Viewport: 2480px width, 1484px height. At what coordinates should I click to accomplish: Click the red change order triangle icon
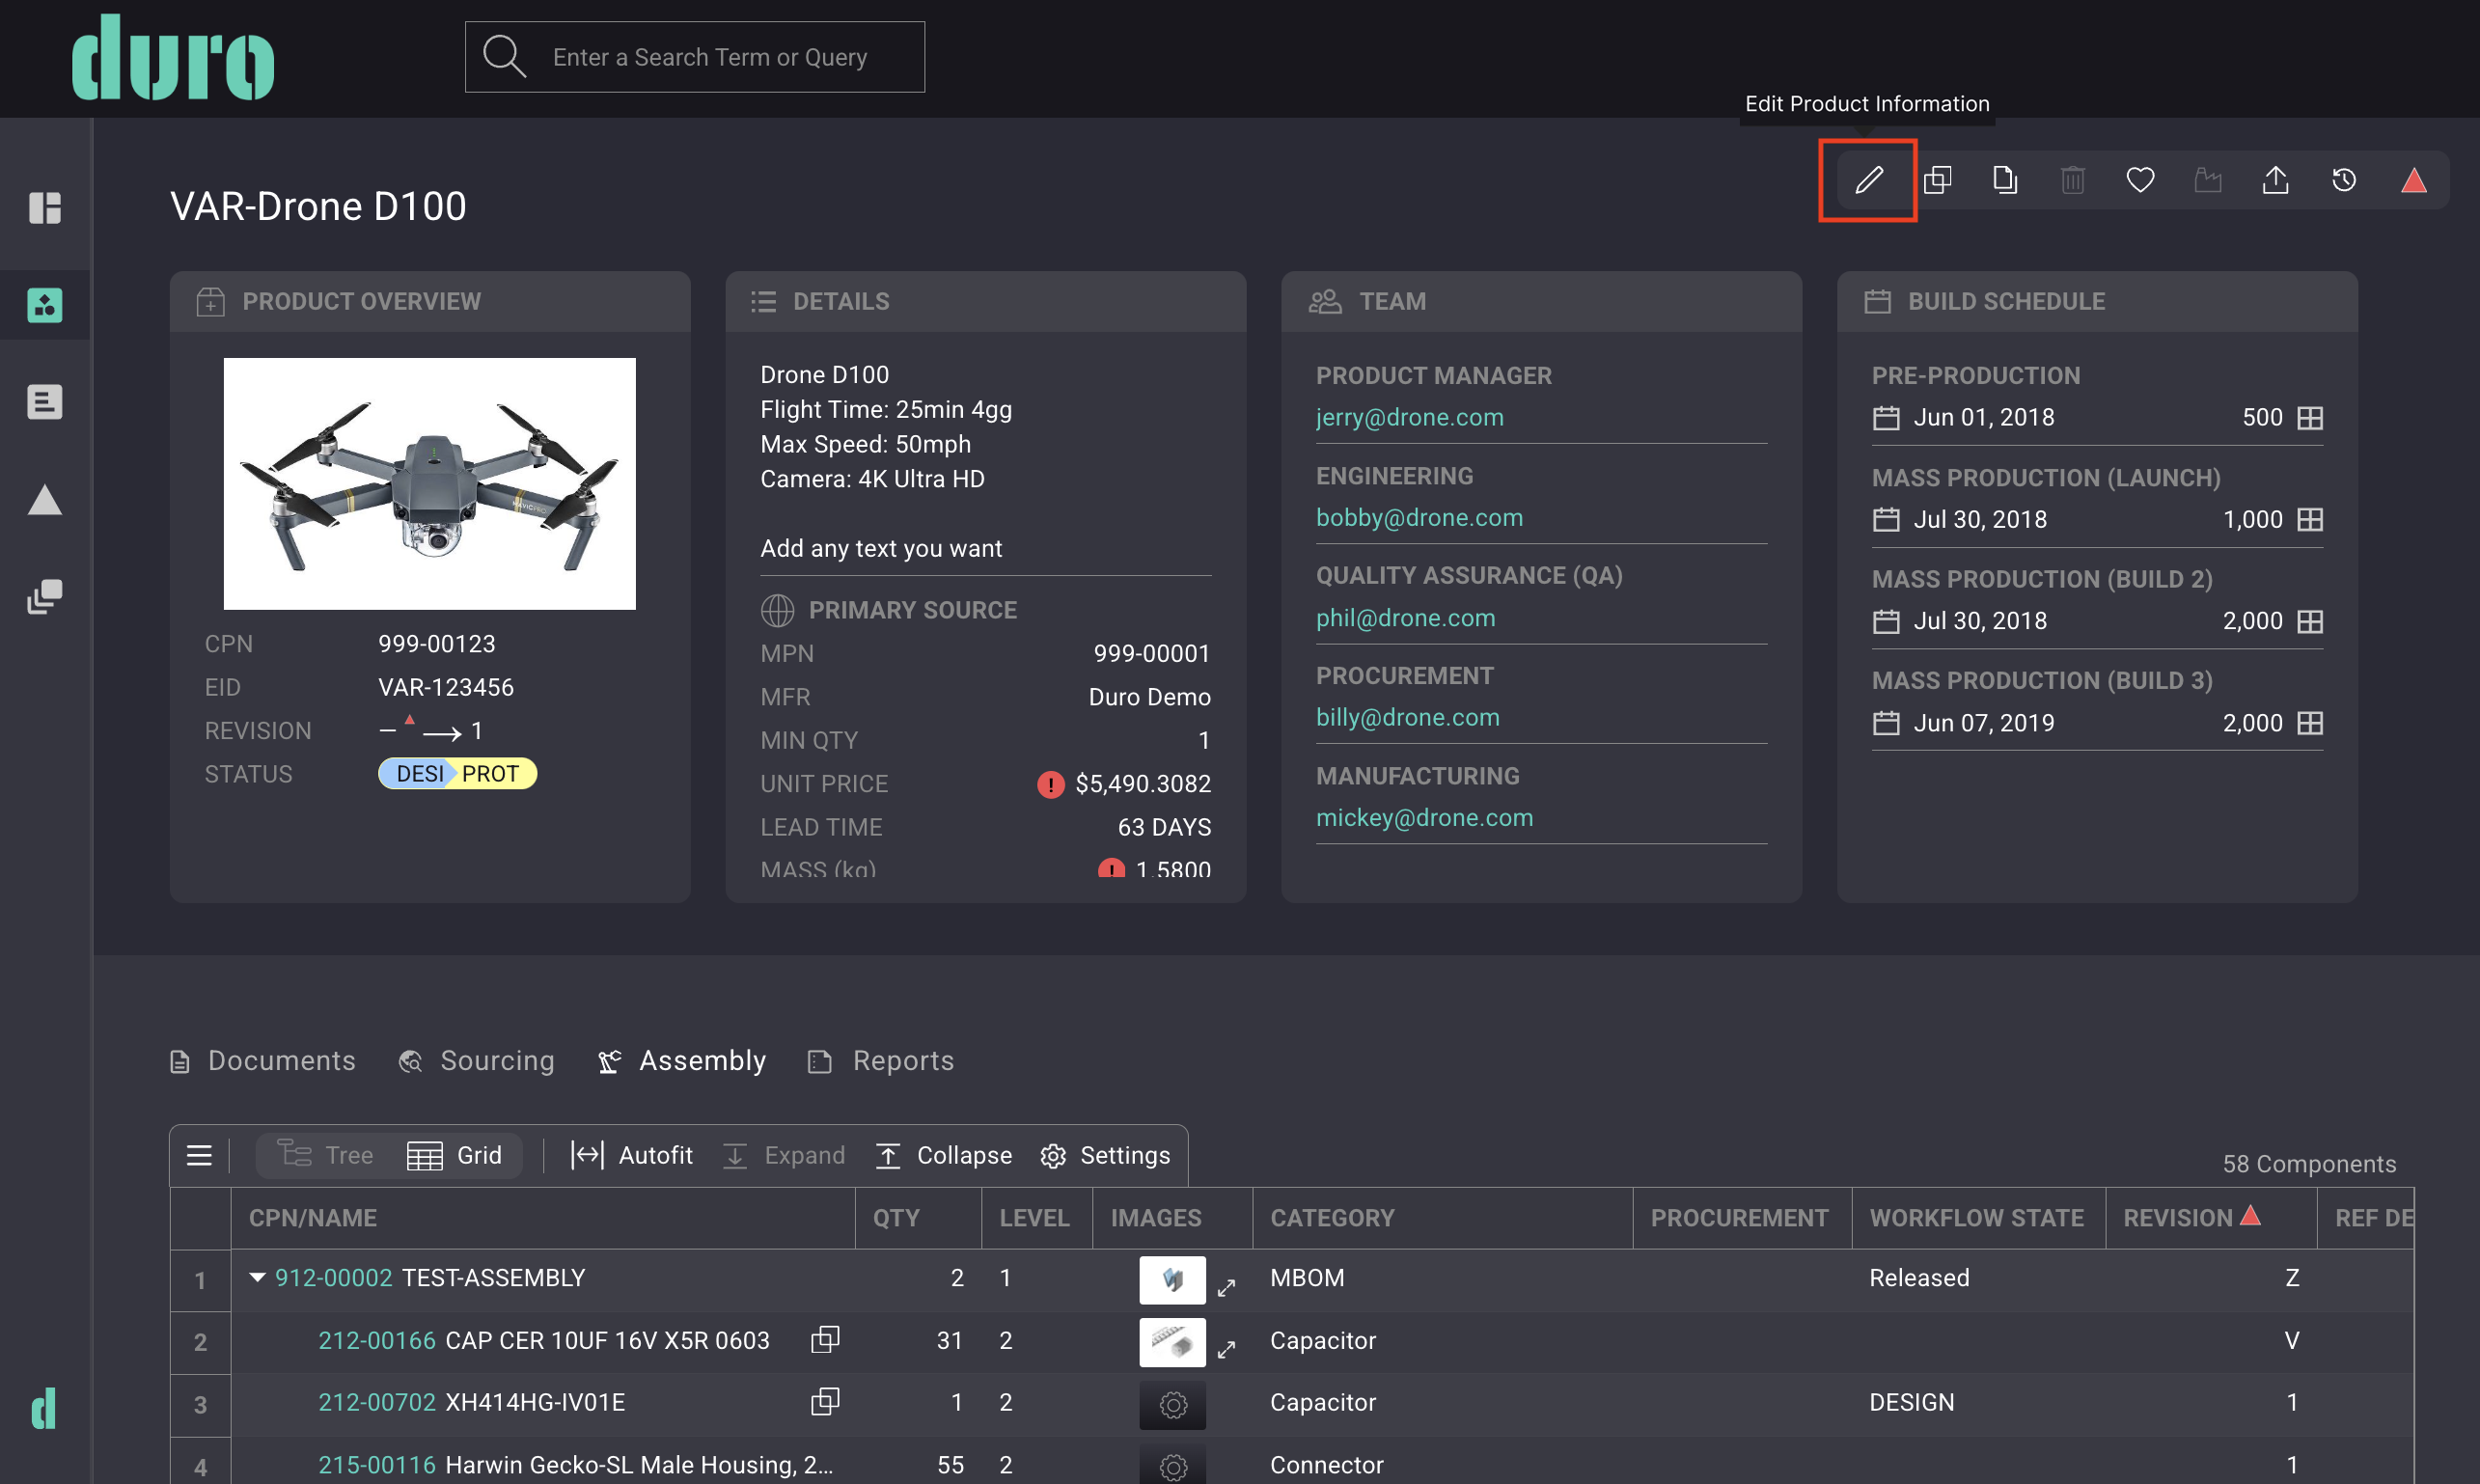2413,180
